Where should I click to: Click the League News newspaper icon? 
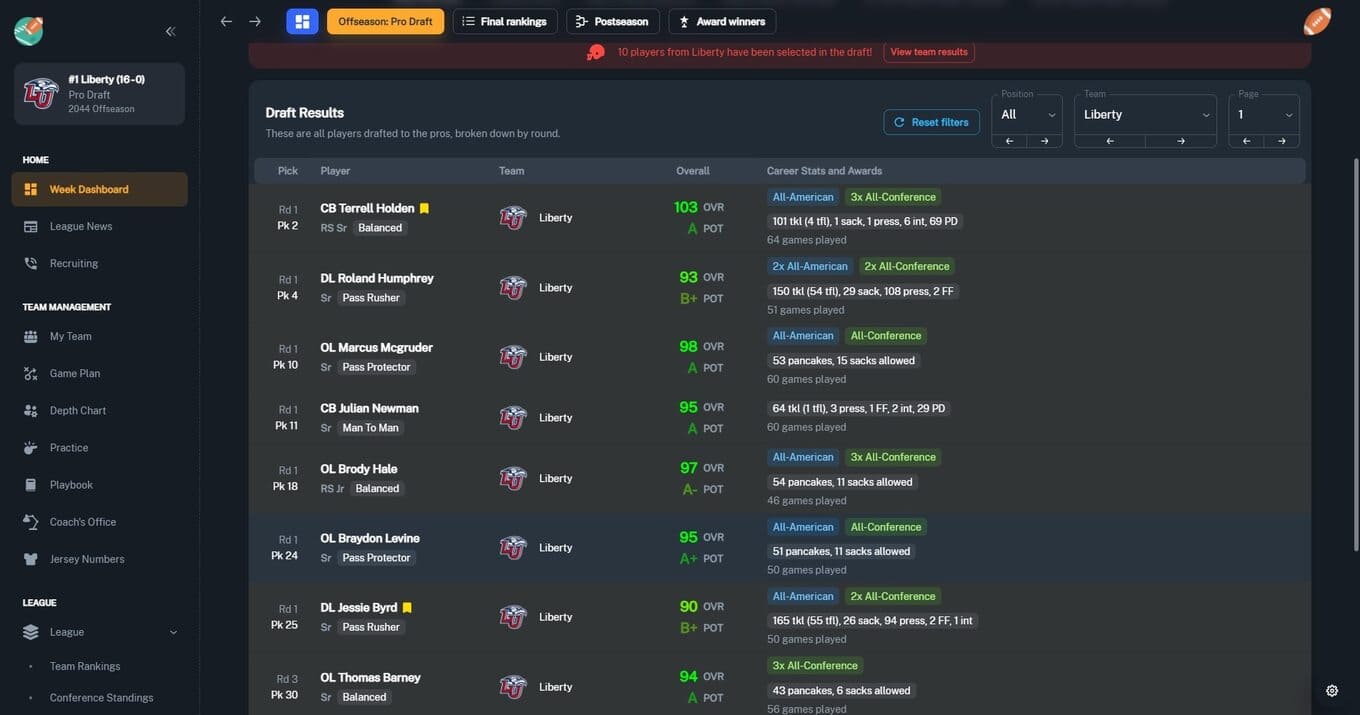[31, 226]
